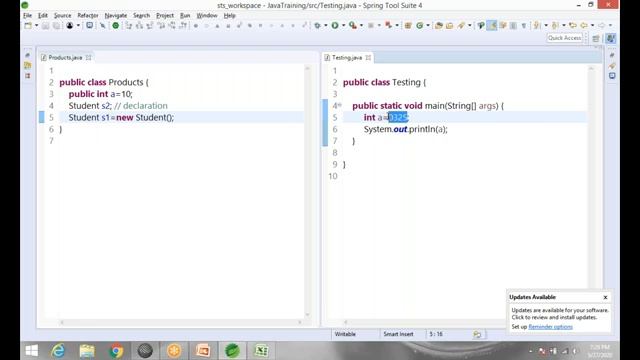
Task: Open the Run menu
Action: click(185, 16)
